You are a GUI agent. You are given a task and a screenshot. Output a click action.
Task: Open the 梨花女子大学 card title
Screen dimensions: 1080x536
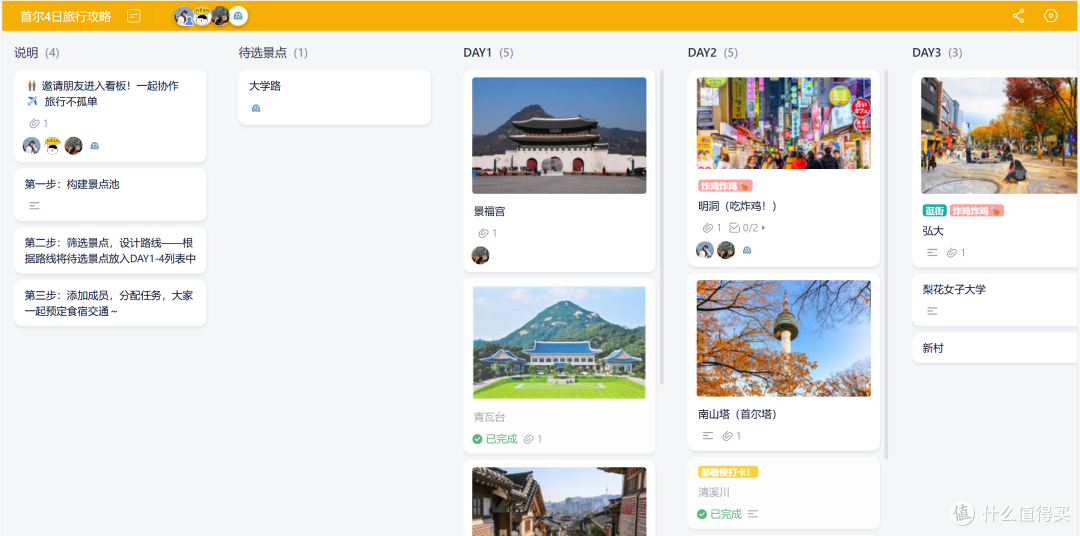click(x=954, y=289)
